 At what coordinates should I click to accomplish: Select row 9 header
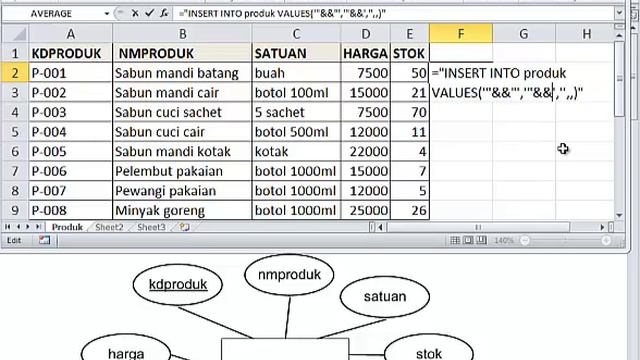click(x=15, y=210)
